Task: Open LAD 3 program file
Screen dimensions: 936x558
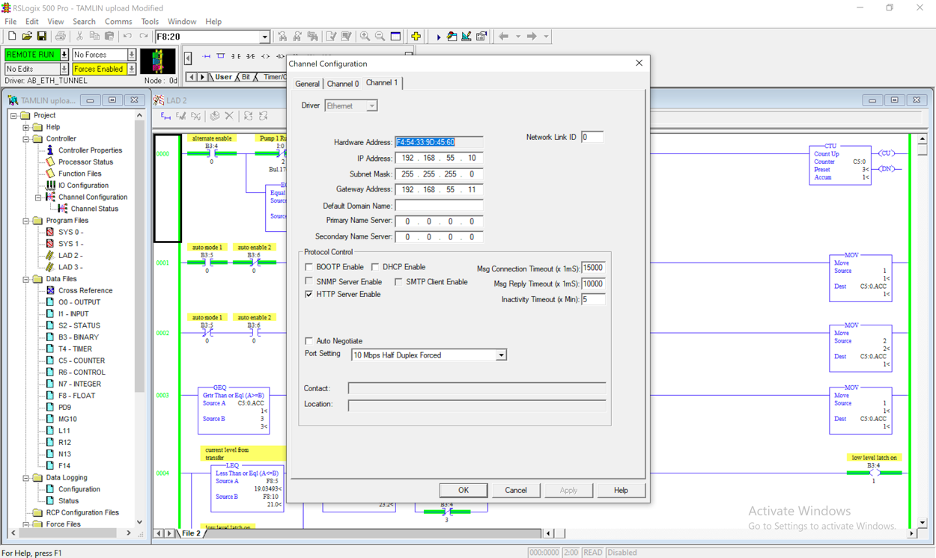Action: 70,267
